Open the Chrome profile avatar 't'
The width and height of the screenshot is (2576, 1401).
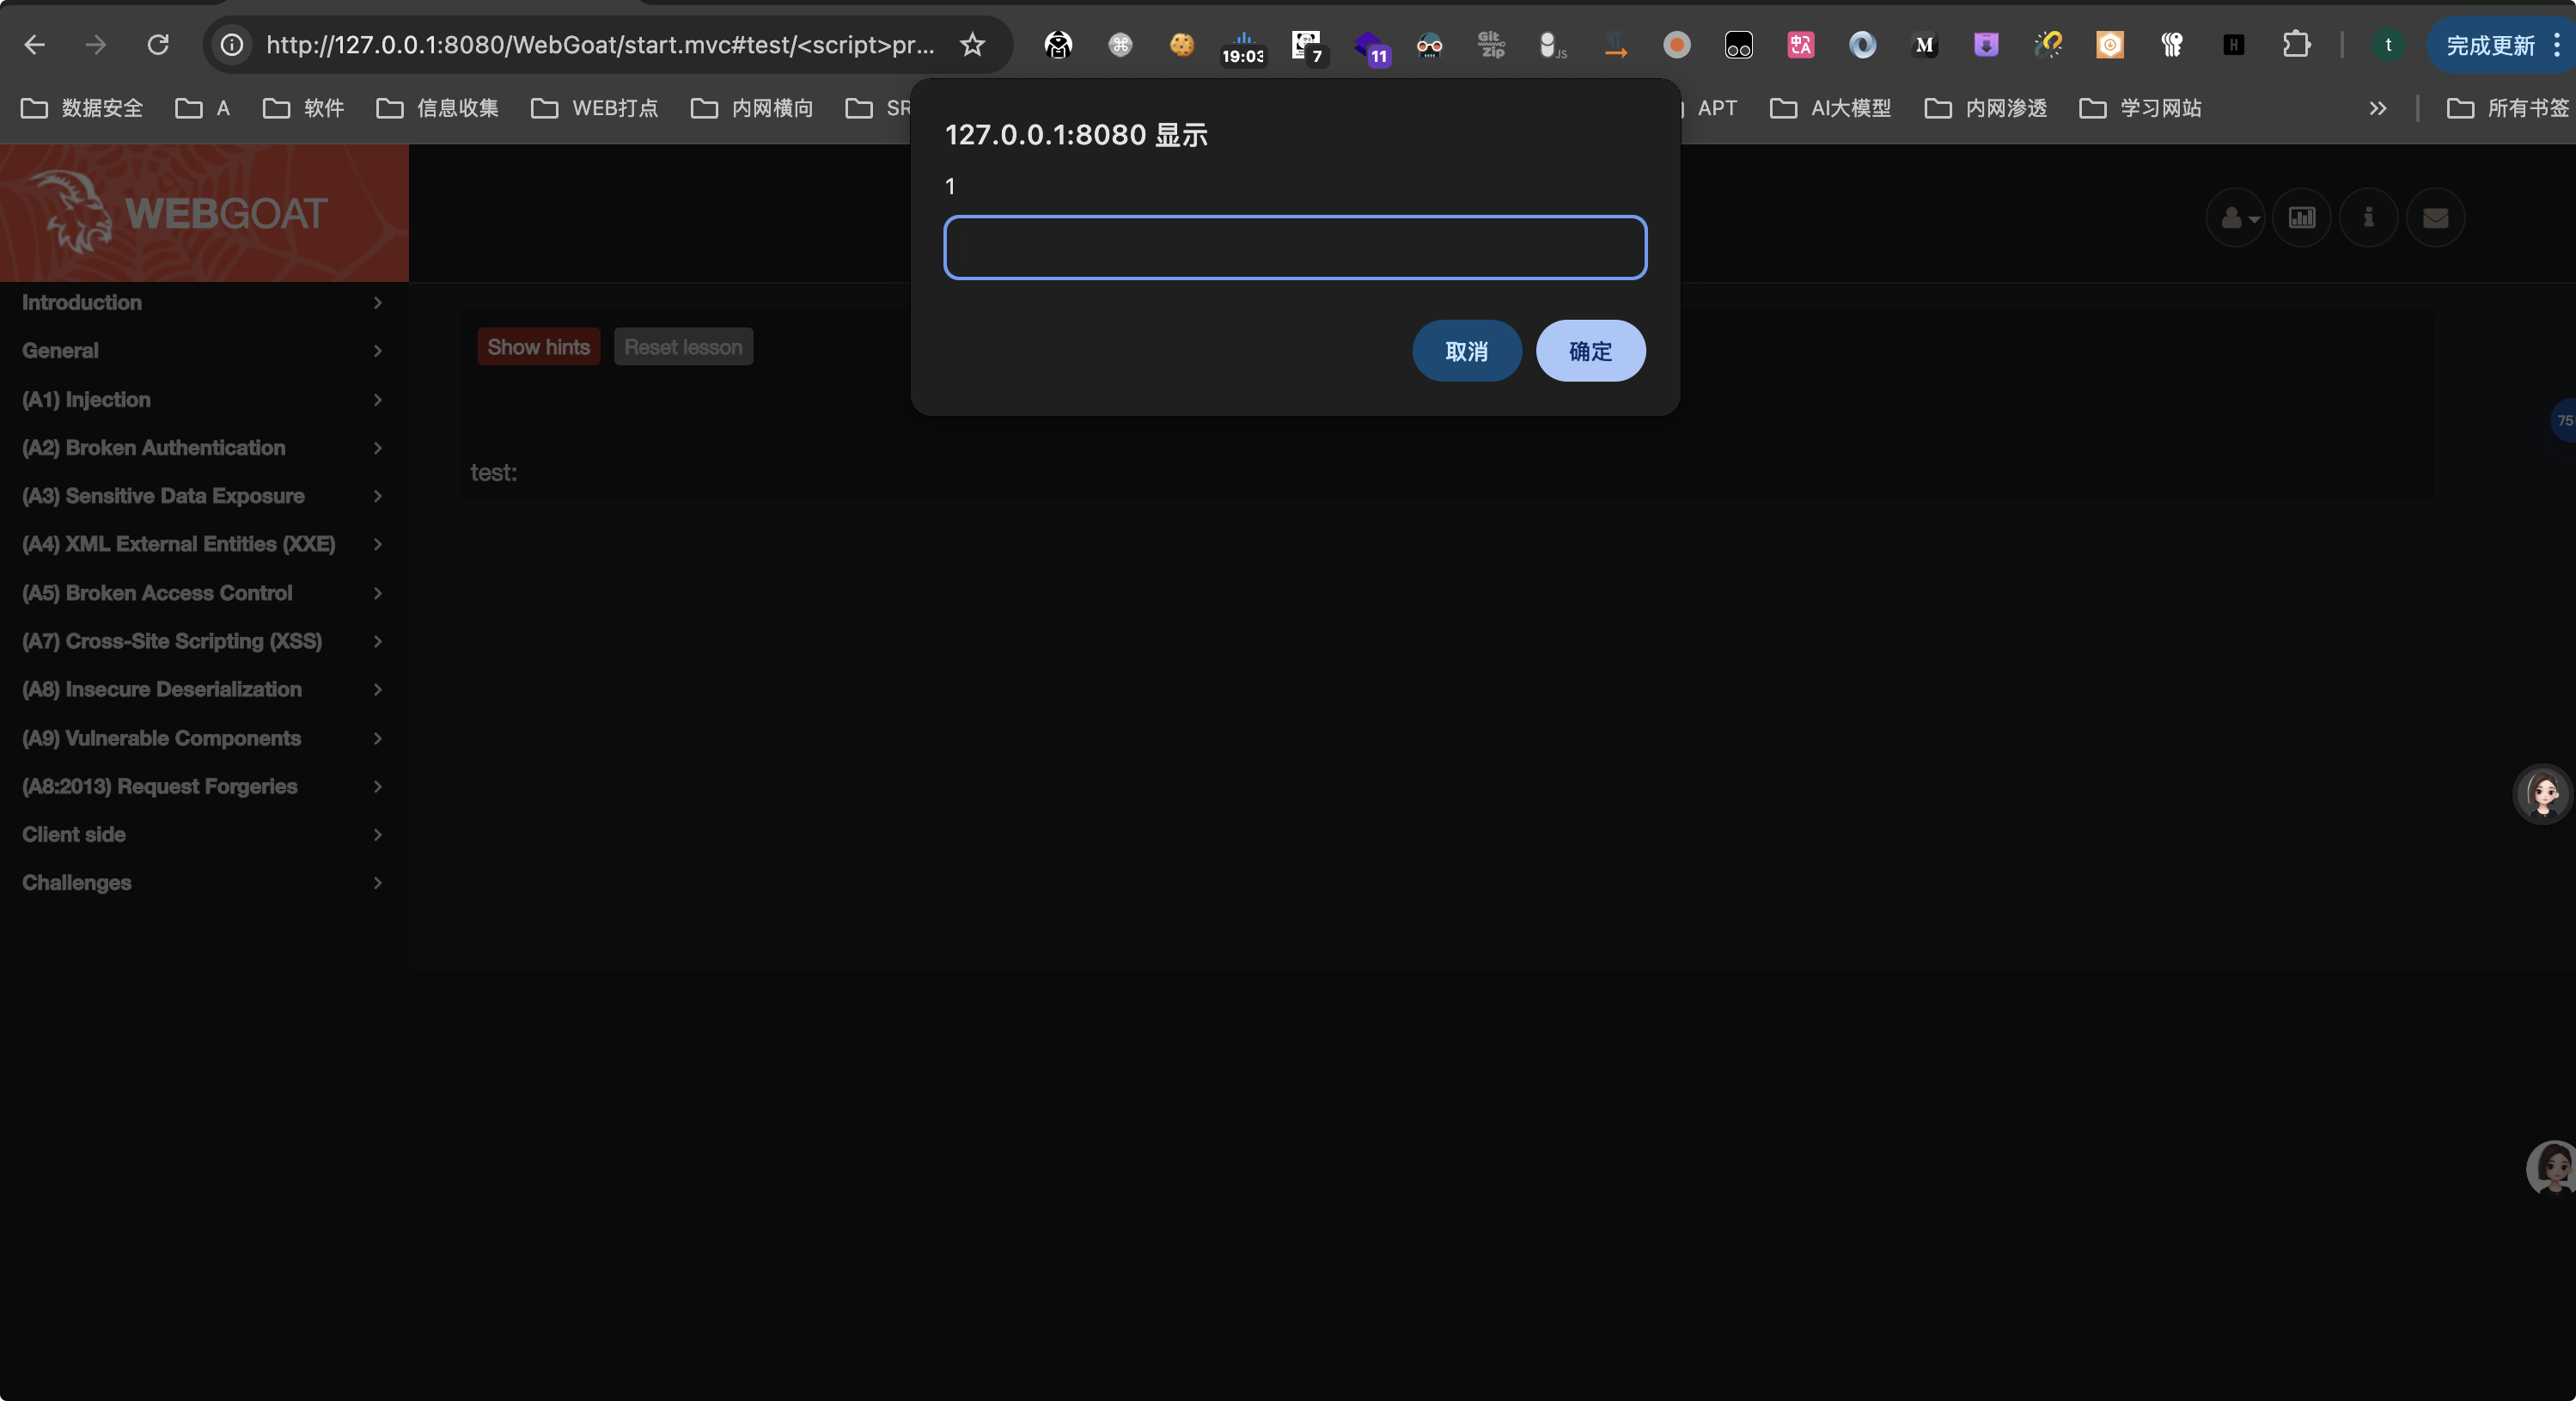2388,45
